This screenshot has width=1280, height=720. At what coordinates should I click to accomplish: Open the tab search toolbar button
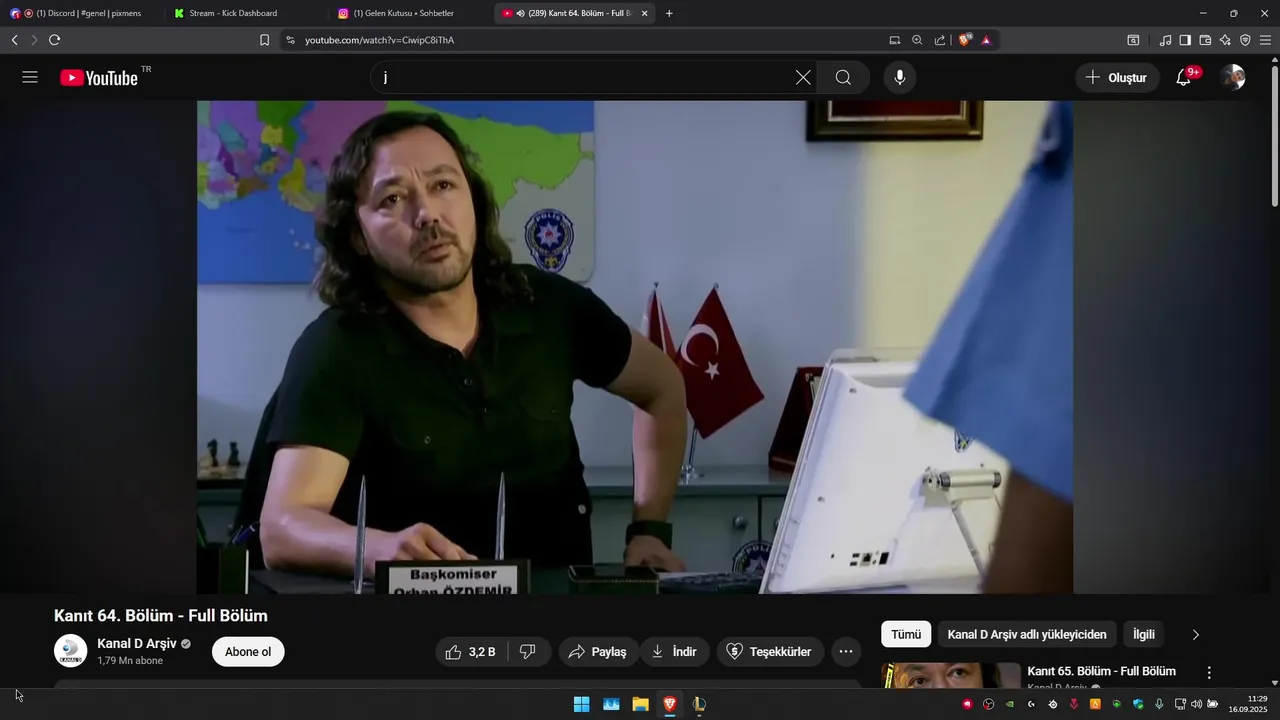click(x=1133, y=40)
